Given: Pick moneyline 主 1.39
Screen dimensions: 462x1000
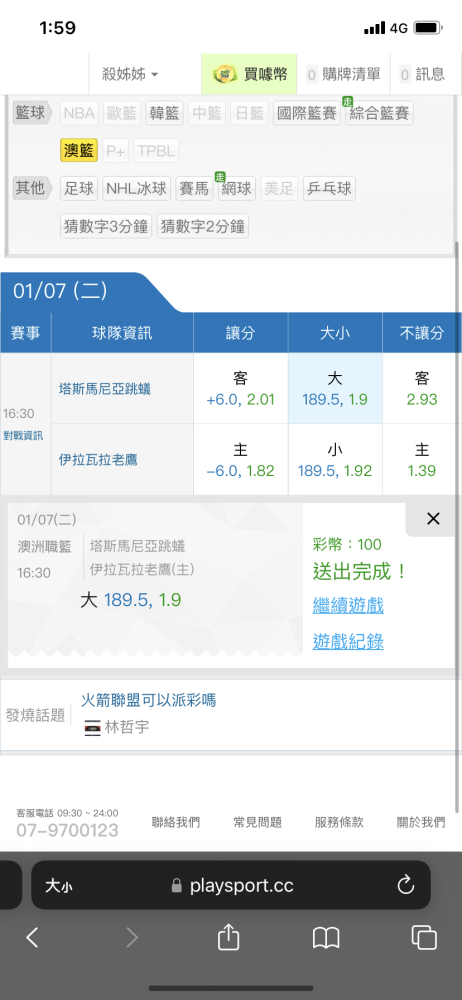Looking at the screenshot, I should (422, 460).
